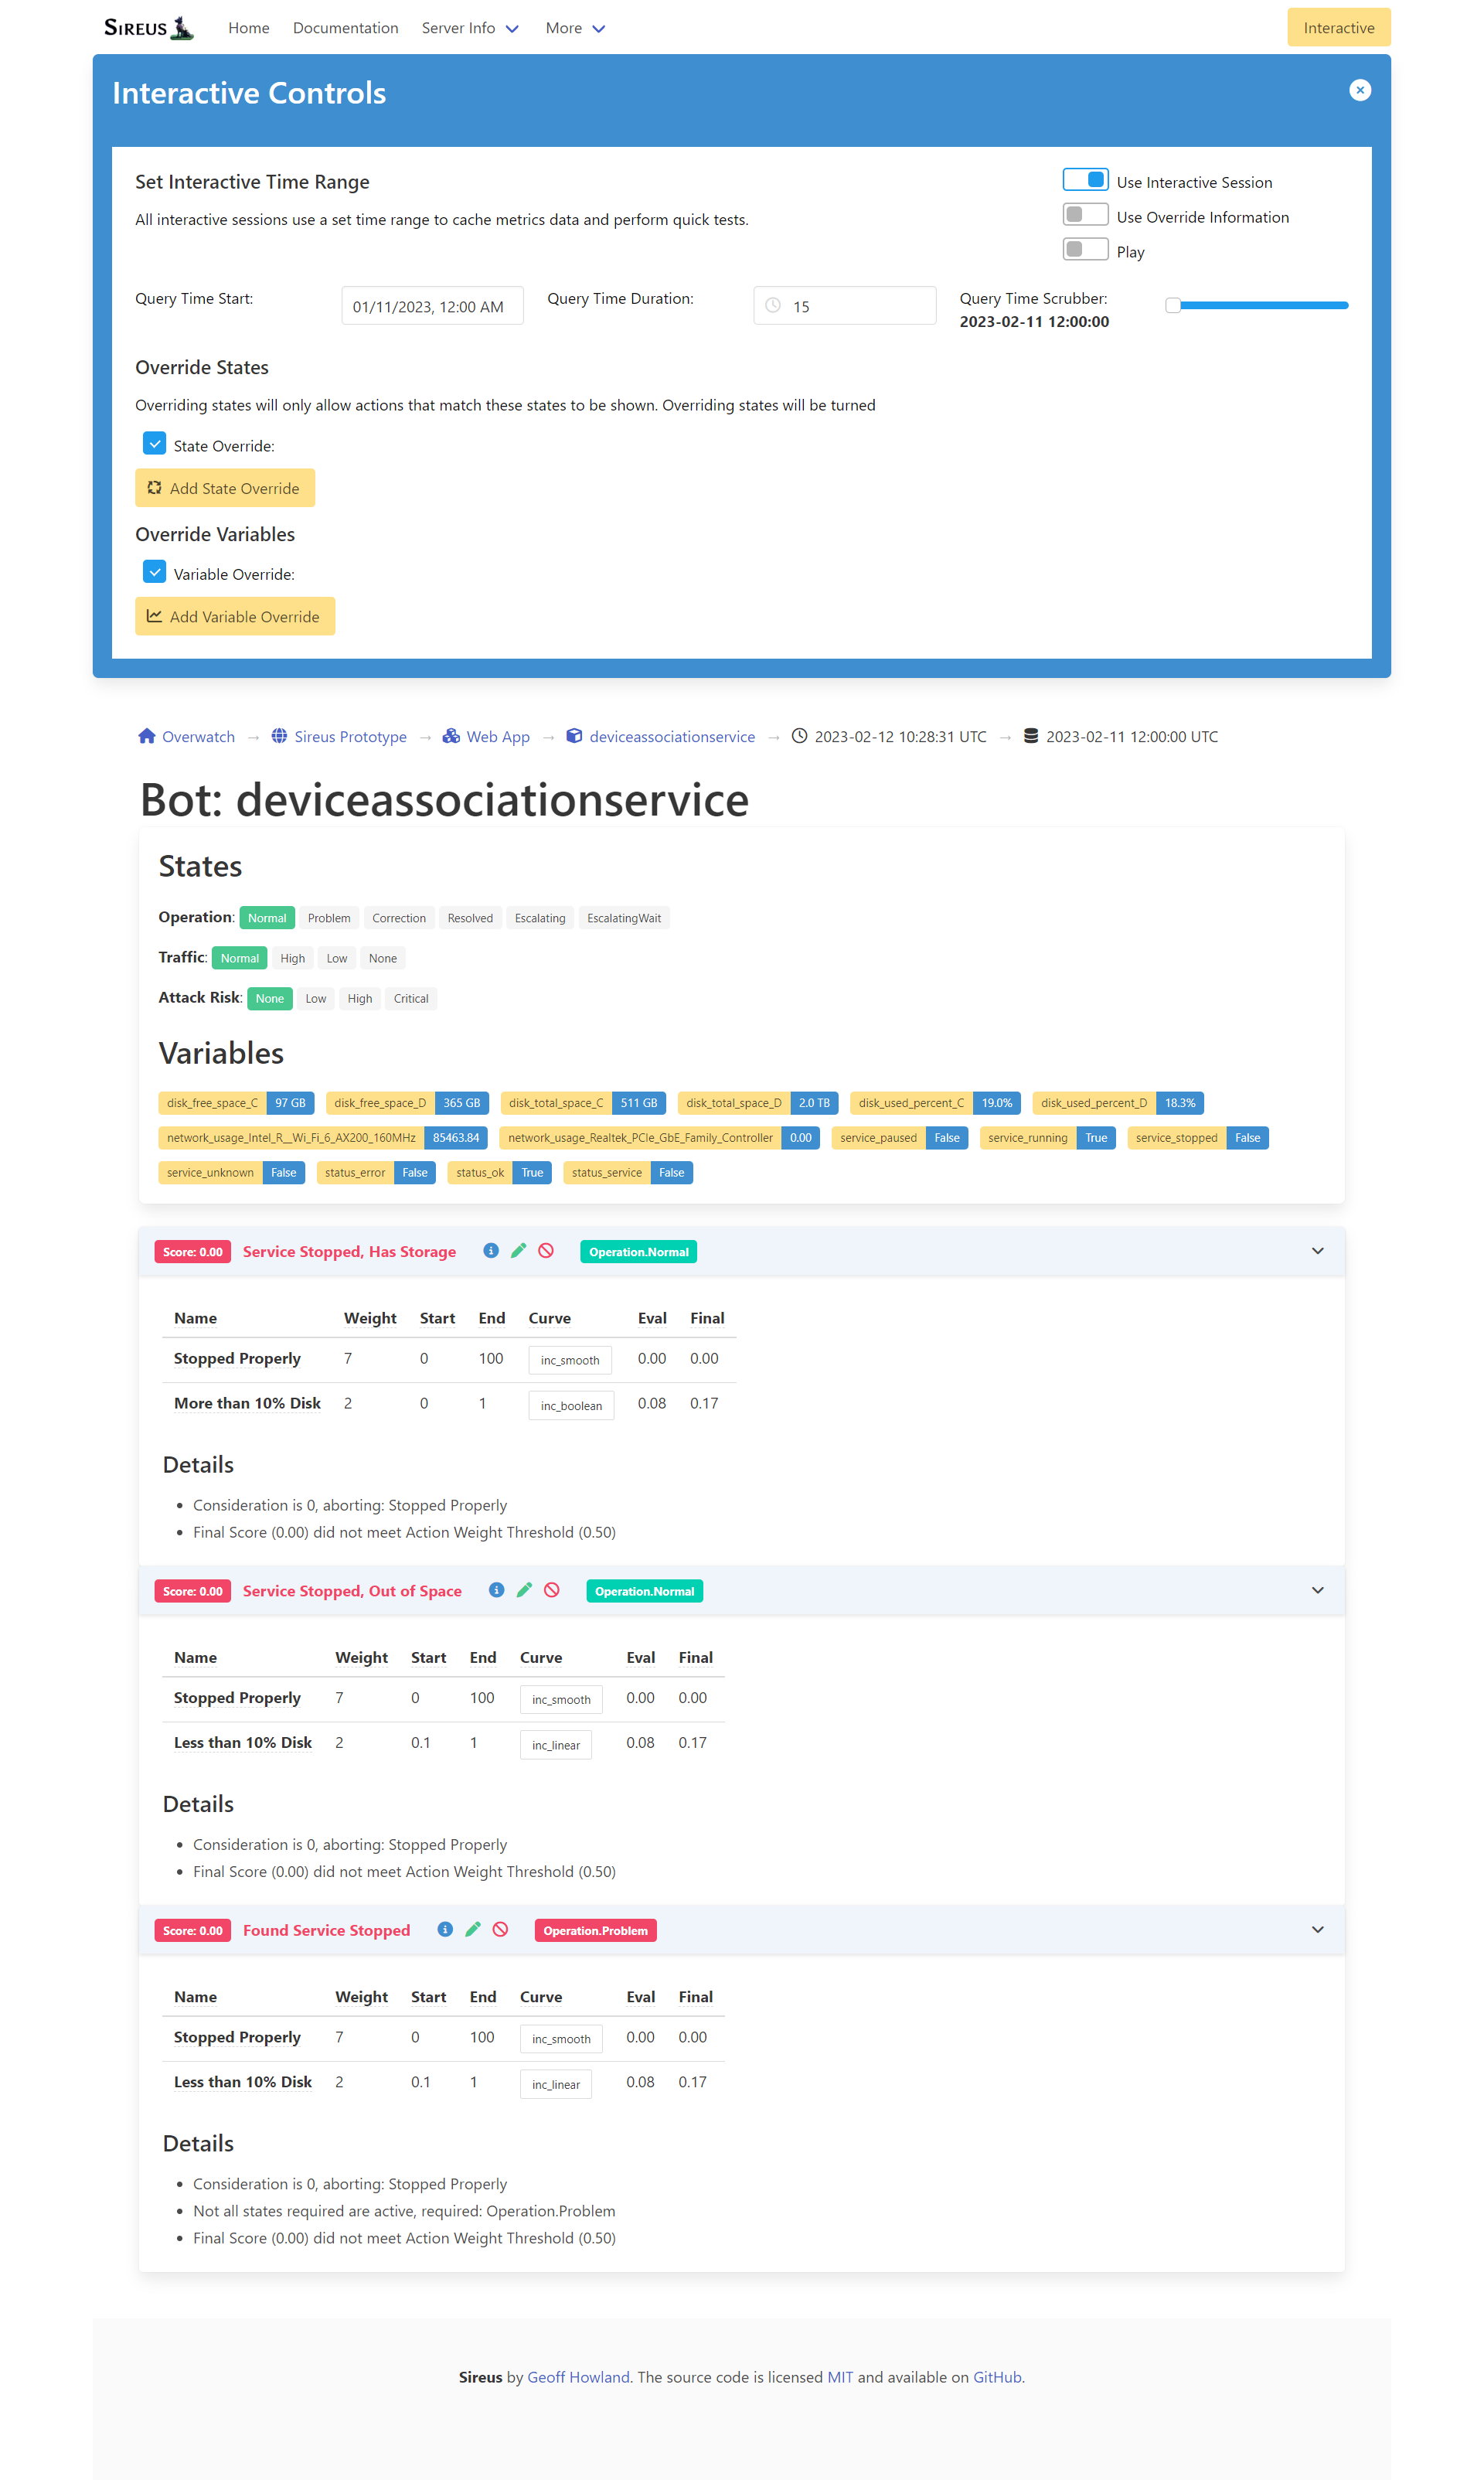Click Web App breadcrumb icon
Screen dimensions: 1484x2480
point(451,736)
